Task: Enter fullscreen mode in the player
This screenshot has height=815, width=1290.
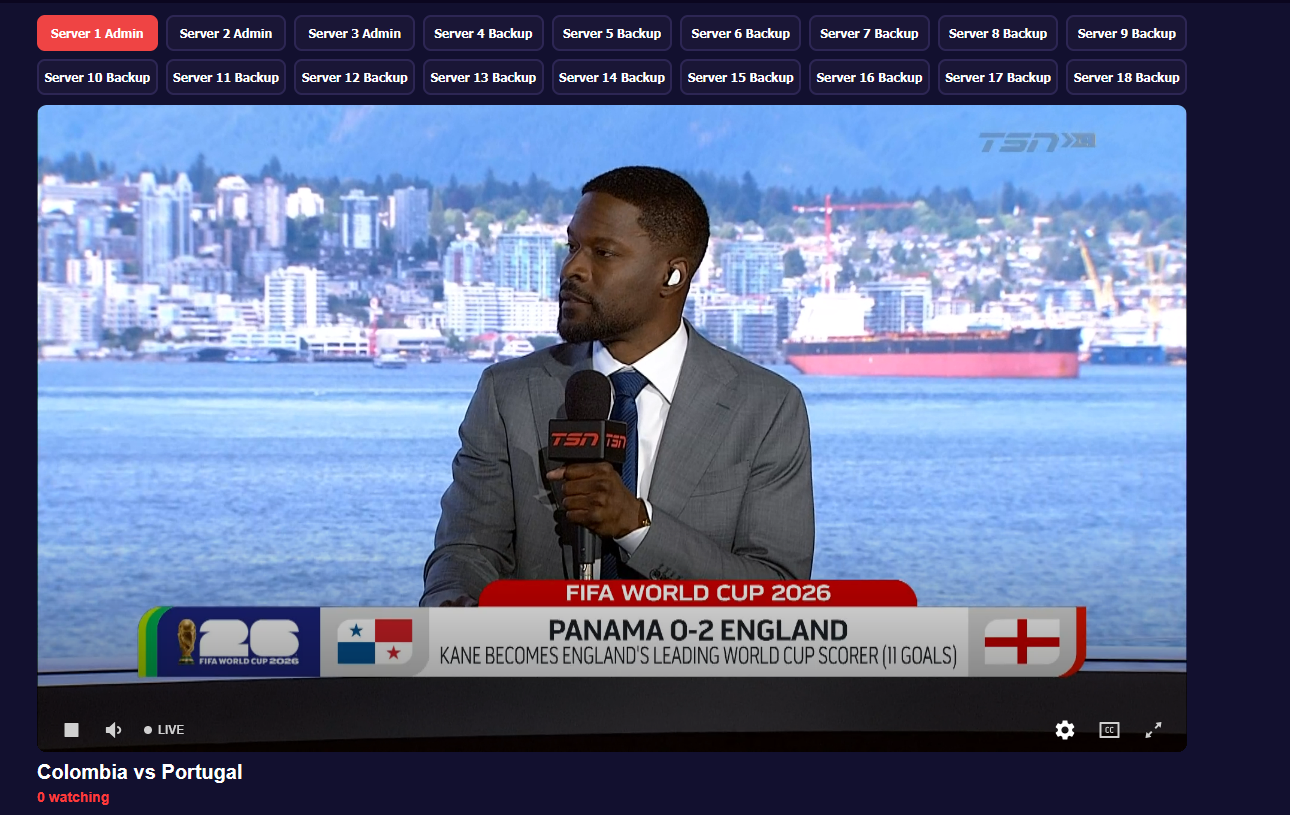Action: click(x=1153, y=730)
